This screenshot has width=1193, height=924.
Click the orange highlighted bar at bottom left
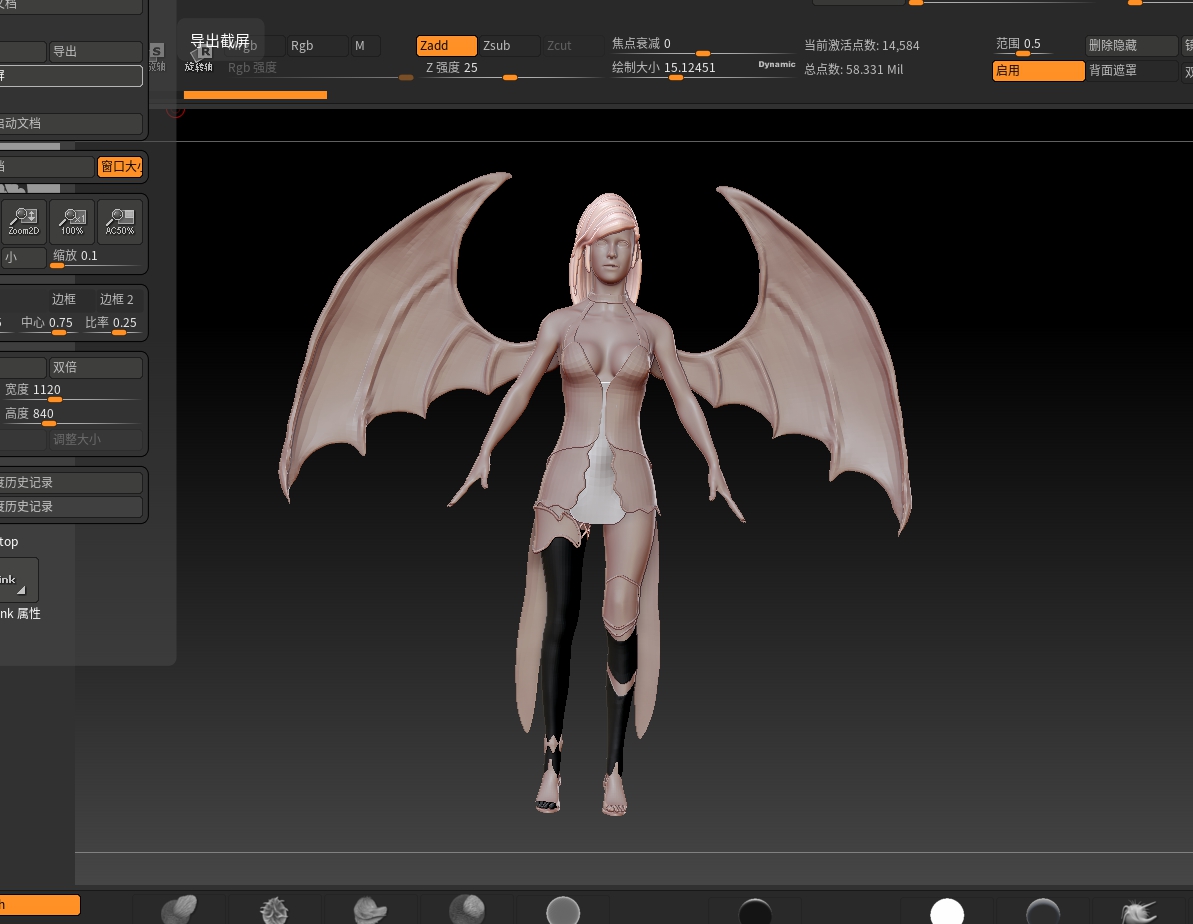coord(40,905)
